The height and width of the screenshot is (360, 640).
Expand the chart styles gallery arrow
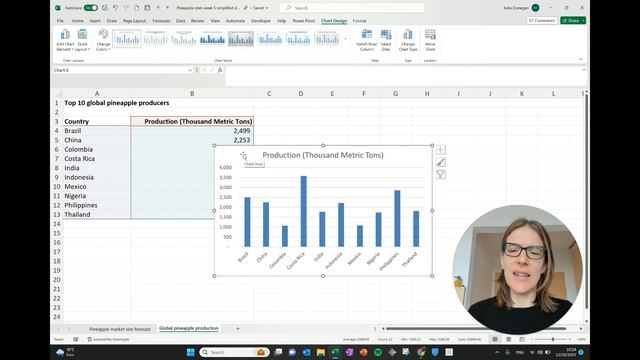click(x=346, y=39)
